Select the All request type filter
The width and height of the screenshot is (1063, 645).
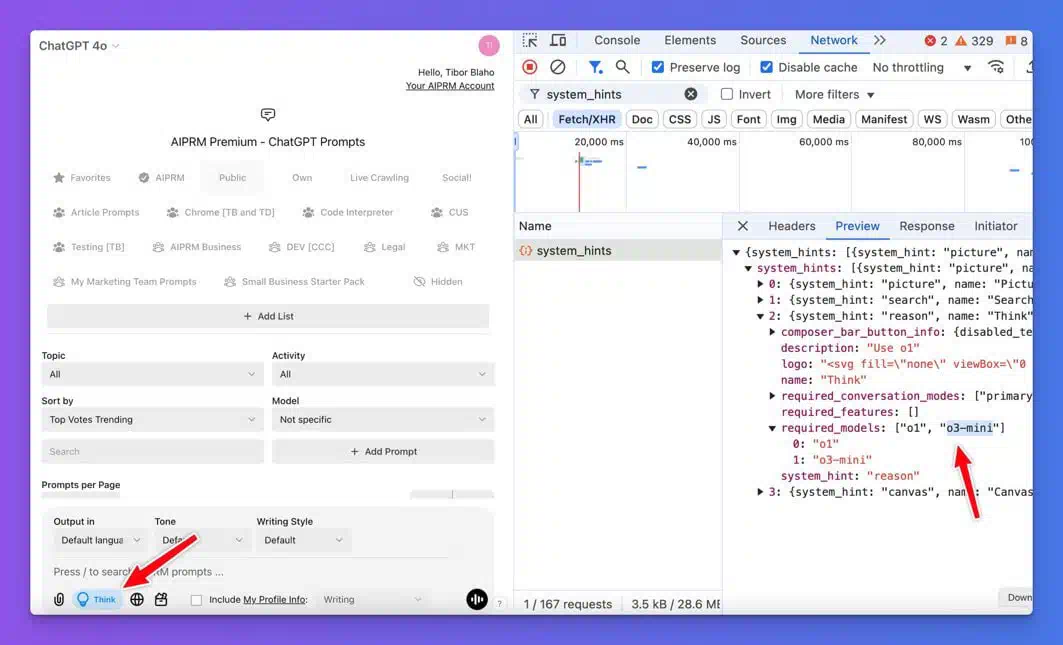(530, 119)
